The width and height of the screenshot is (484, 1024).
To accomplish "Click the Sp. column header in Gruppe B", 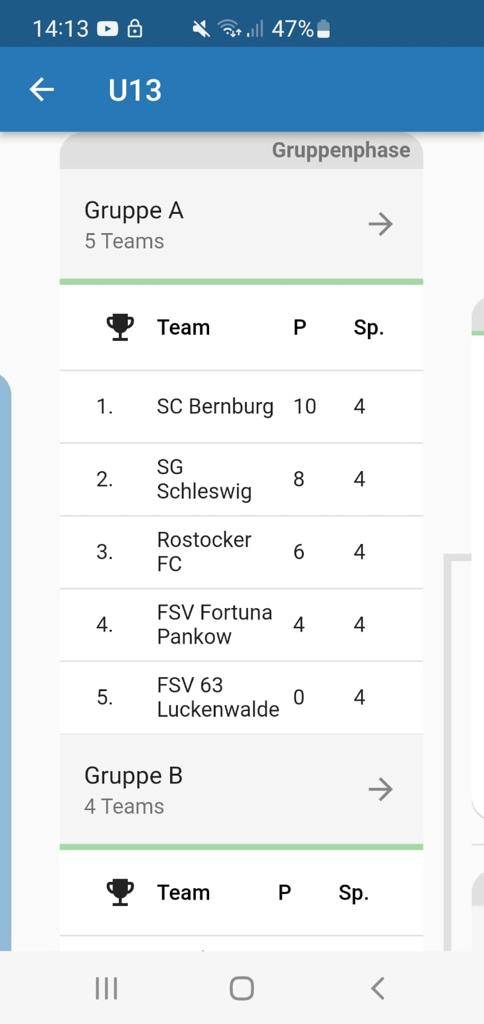I will click(x=353, y=893).
